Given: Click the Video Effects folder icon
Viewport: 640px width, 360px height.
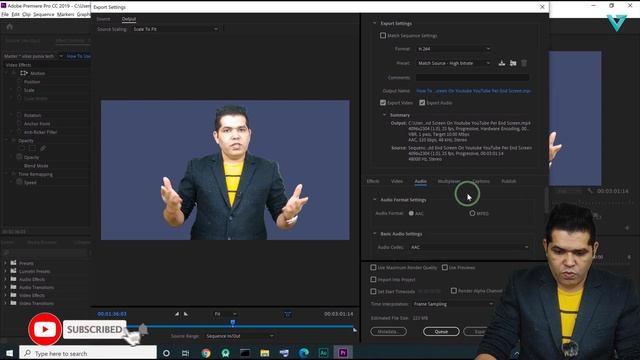Looking at the screenshot, I should 13,295.
